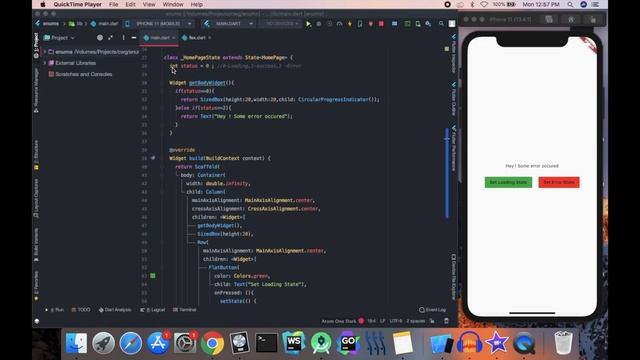Image resolution: width=640 pixels, height=360 pixels.
Task: Trigger Flutter hot reload lightning icon
Action: (350, 24)
